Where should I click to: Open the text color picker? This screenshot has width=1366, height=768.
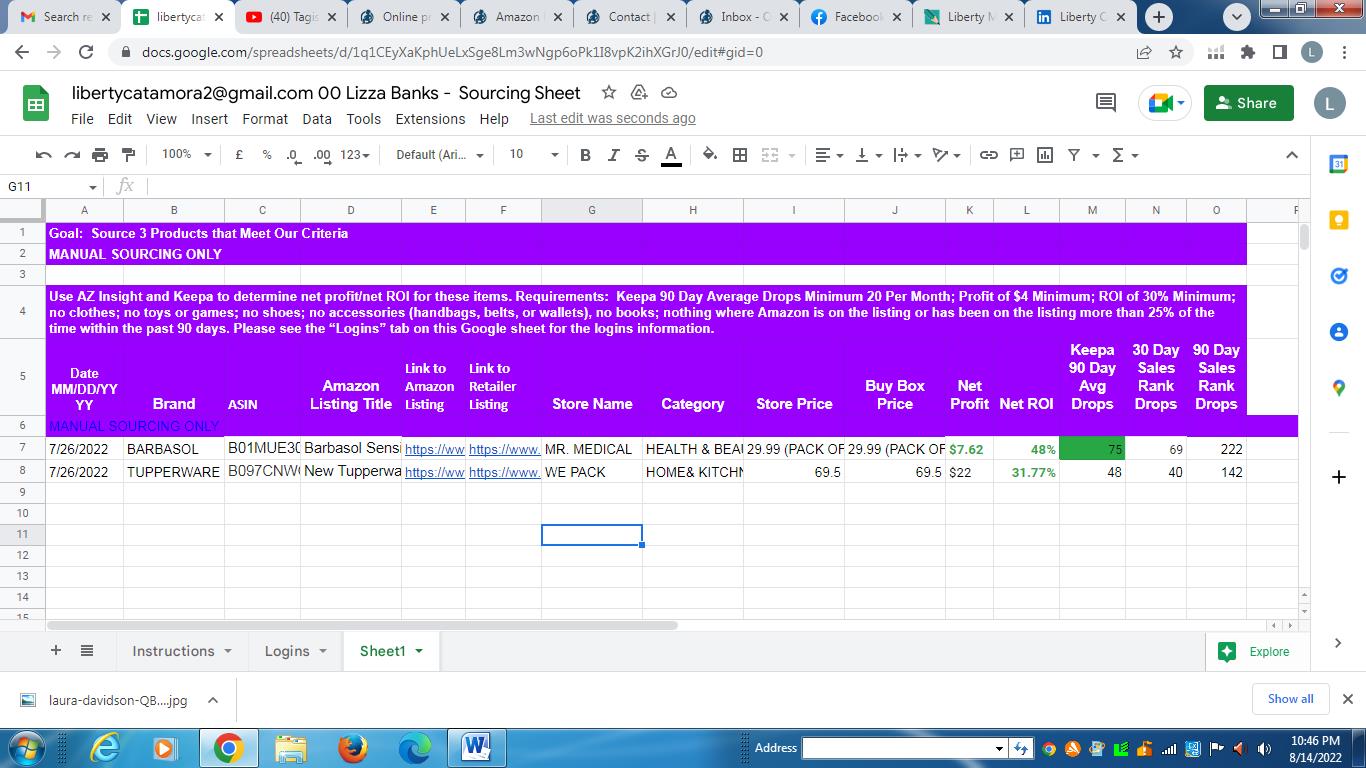(x=671, y=155)
